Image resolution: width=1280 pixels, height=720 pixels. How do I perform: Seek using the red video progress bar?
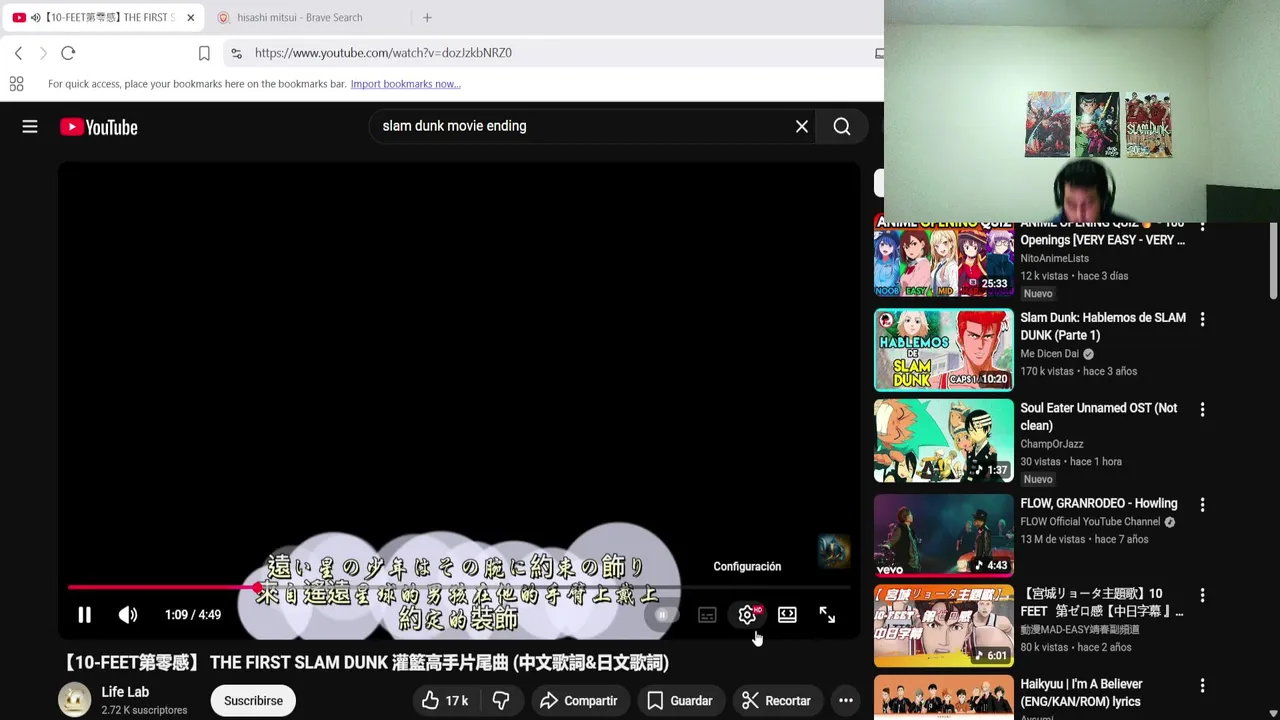click(459, 588)
